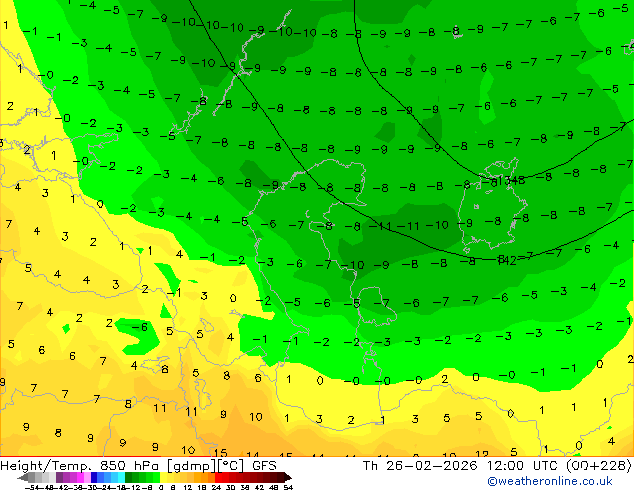
Task: Pick the dark purple legend swatch
Action: coord(59,477)
